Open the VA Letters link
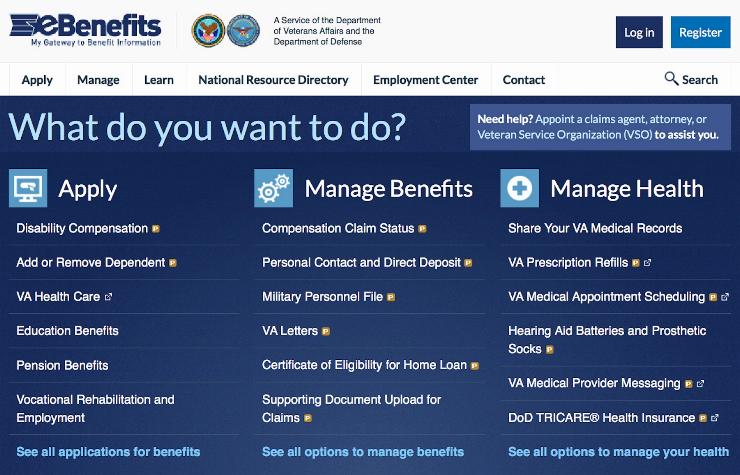The image size is (740, 475). pos(290,331)
